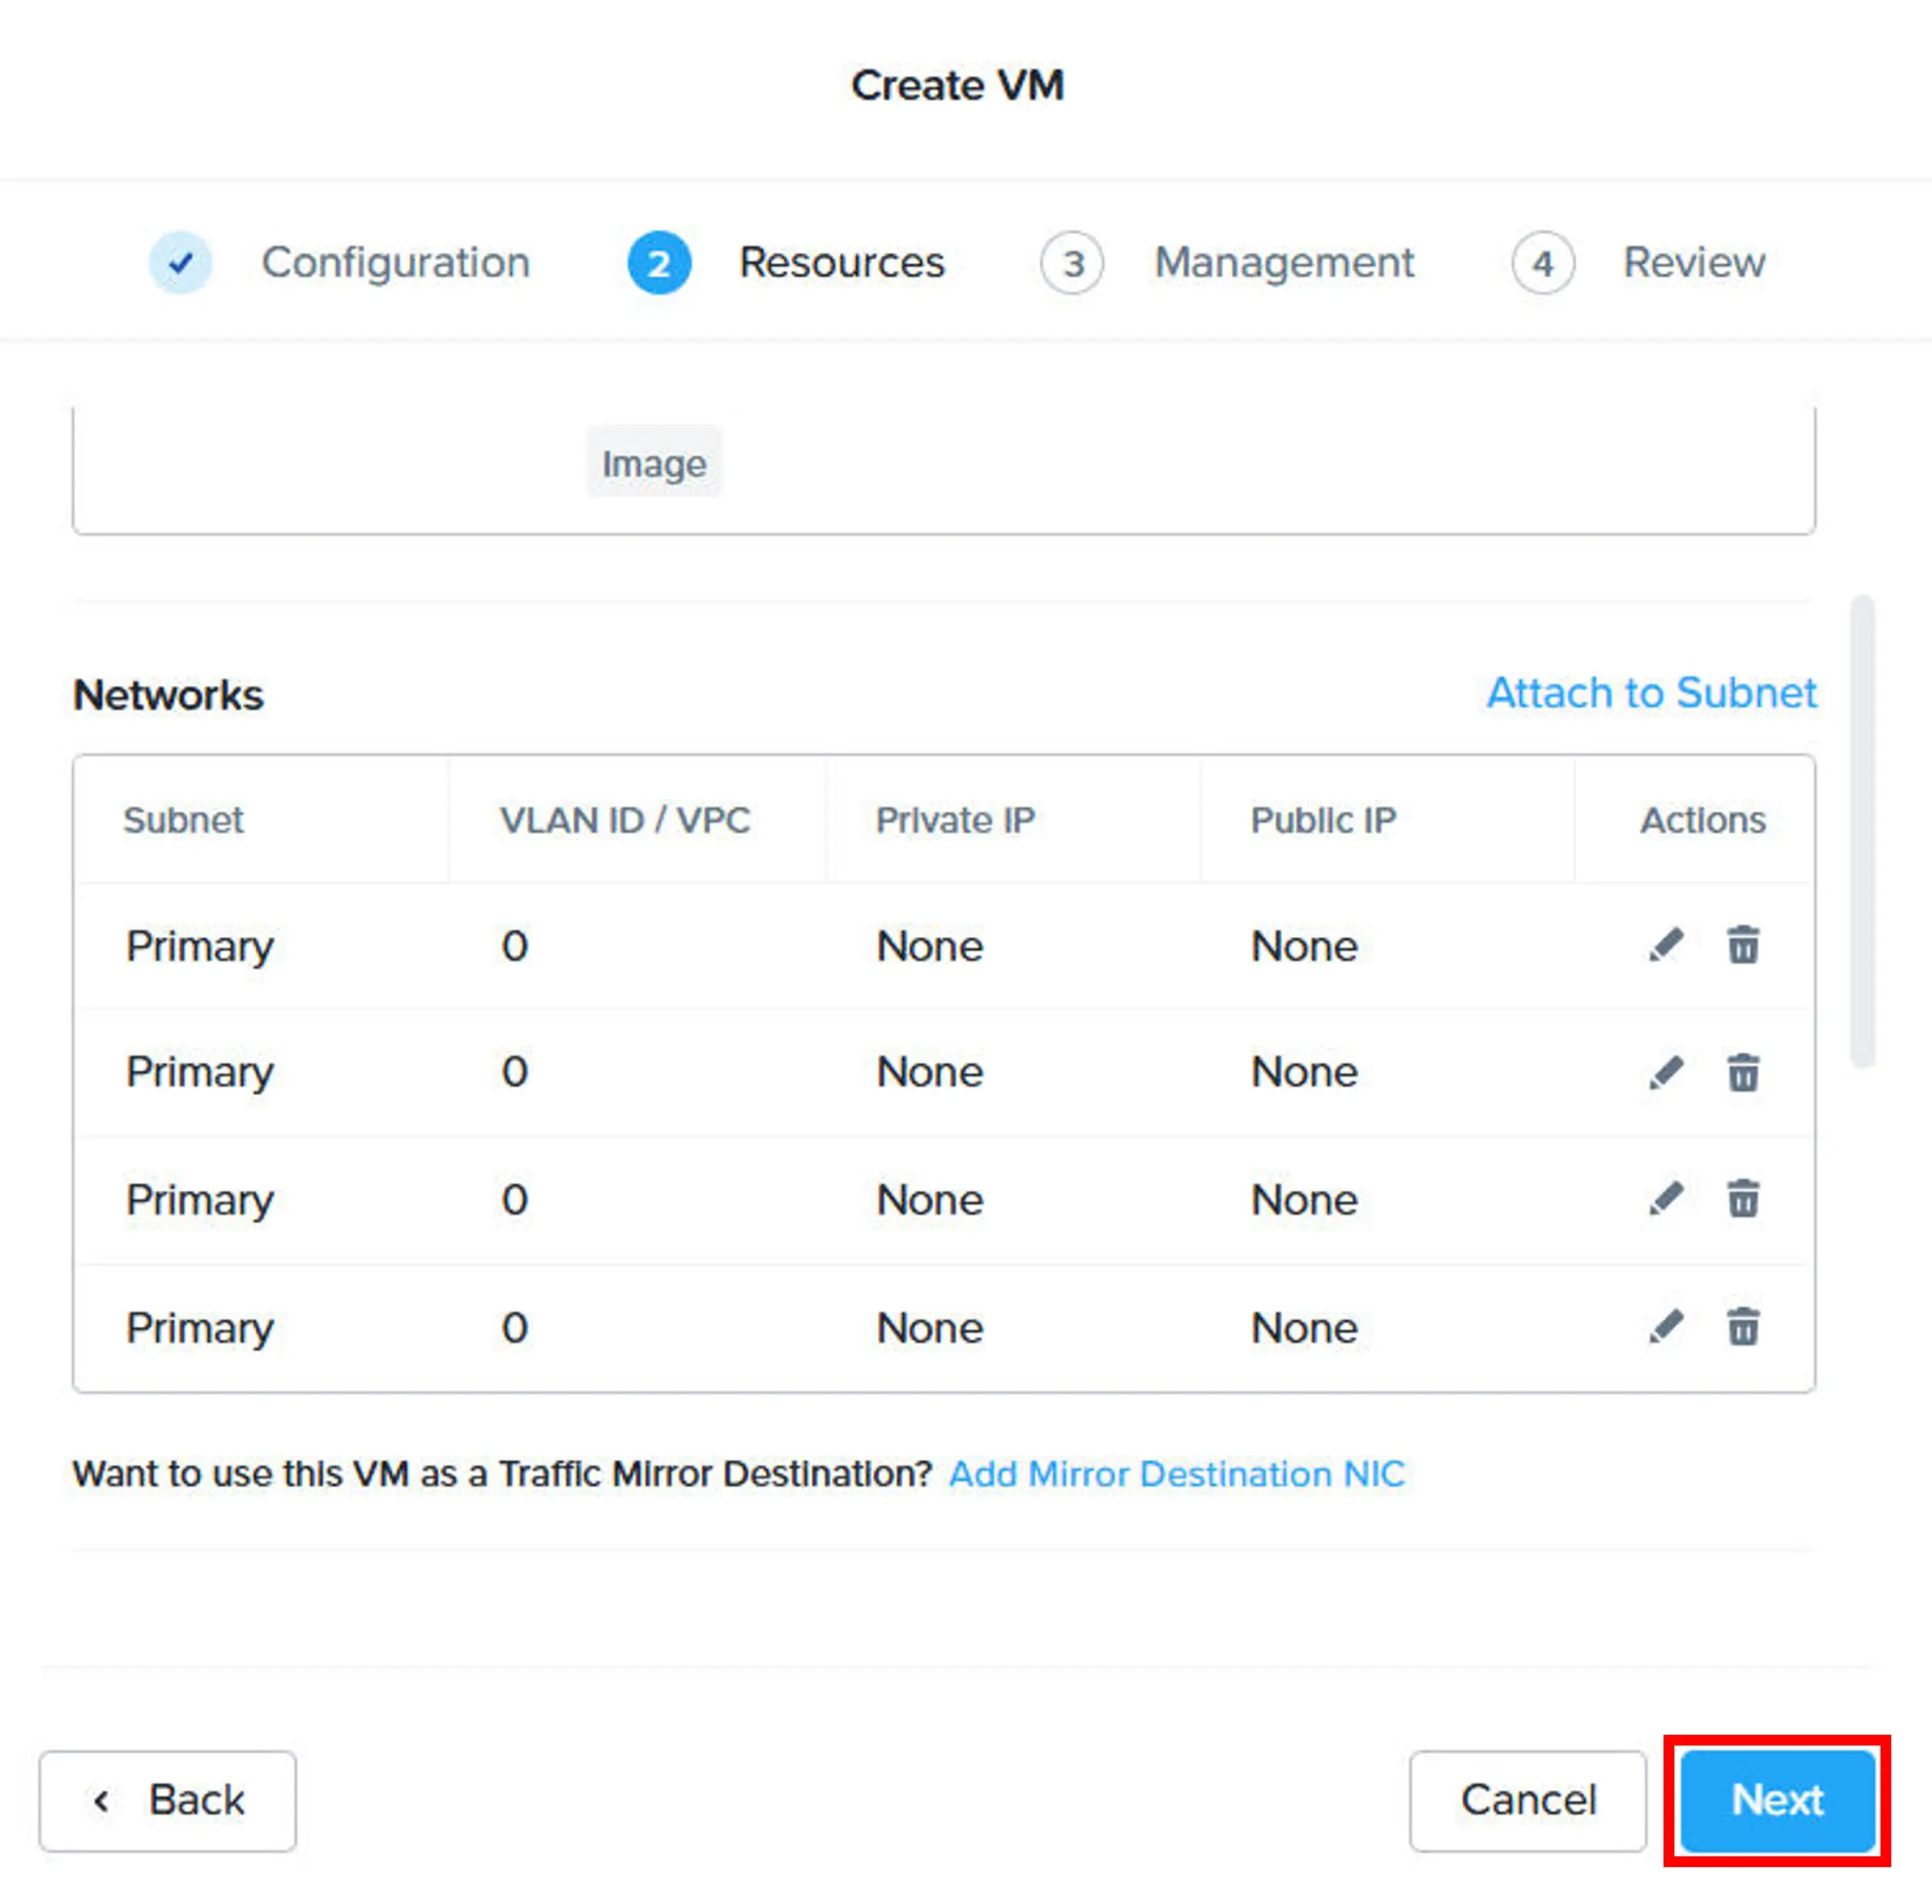Add Mirror Destination NIC link
The width and height of the screenshot is (1932, 1904).
click(1177, 1474)
